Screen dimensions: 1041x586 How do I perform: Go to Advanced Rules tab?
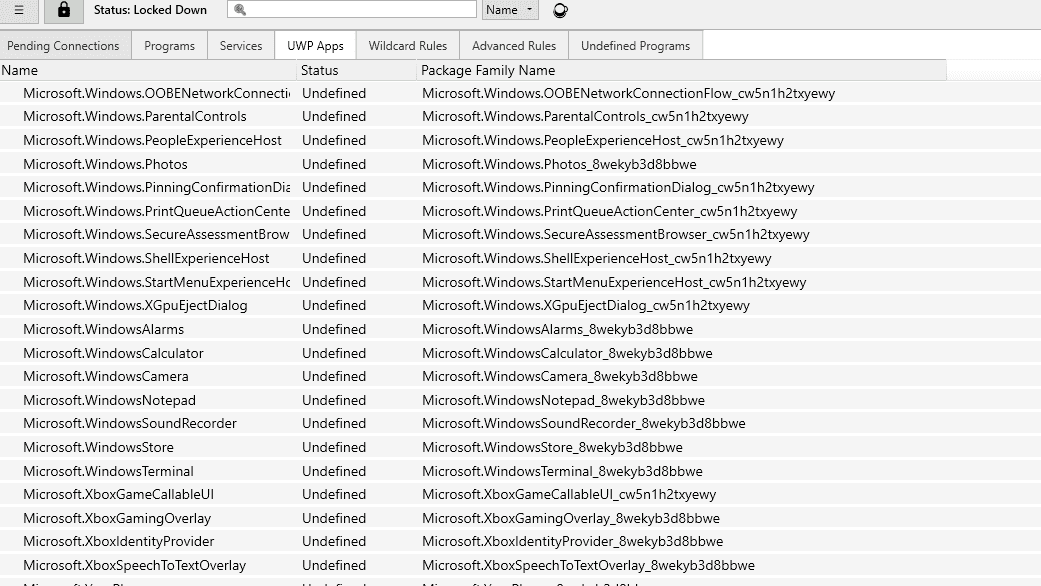(x=514, y=46)
